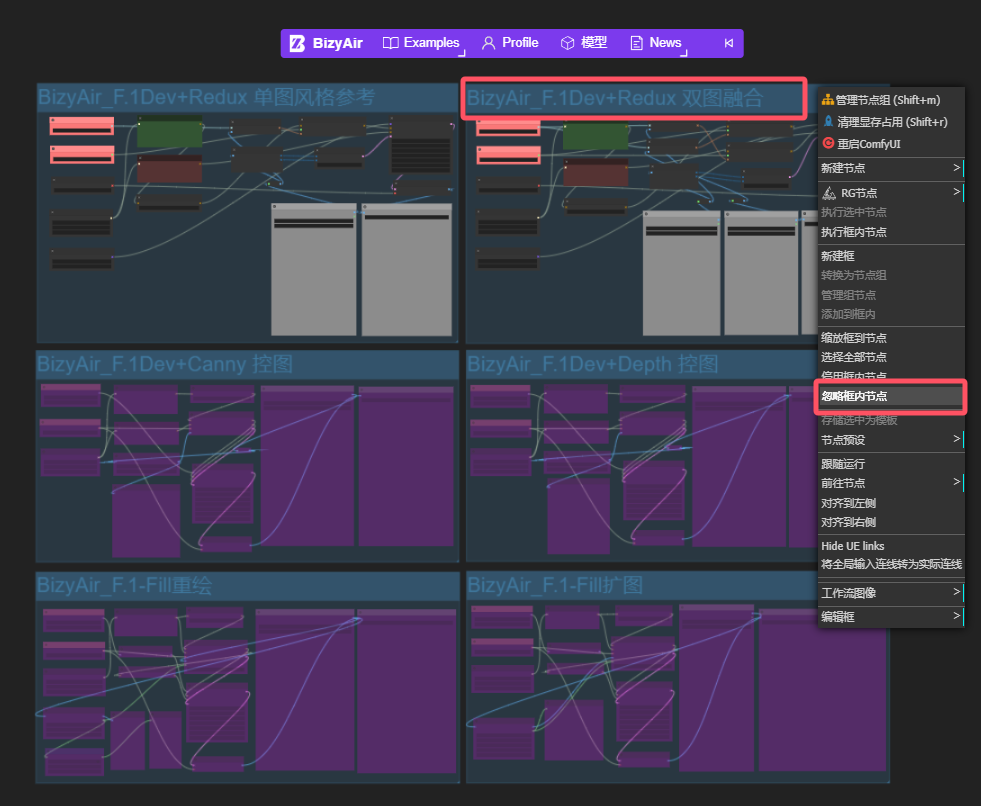The height and width of the screenshot is (806, 981).
Task: Click the F.1Dev+Canny 控图 group title
Action: tap(165, 364)
